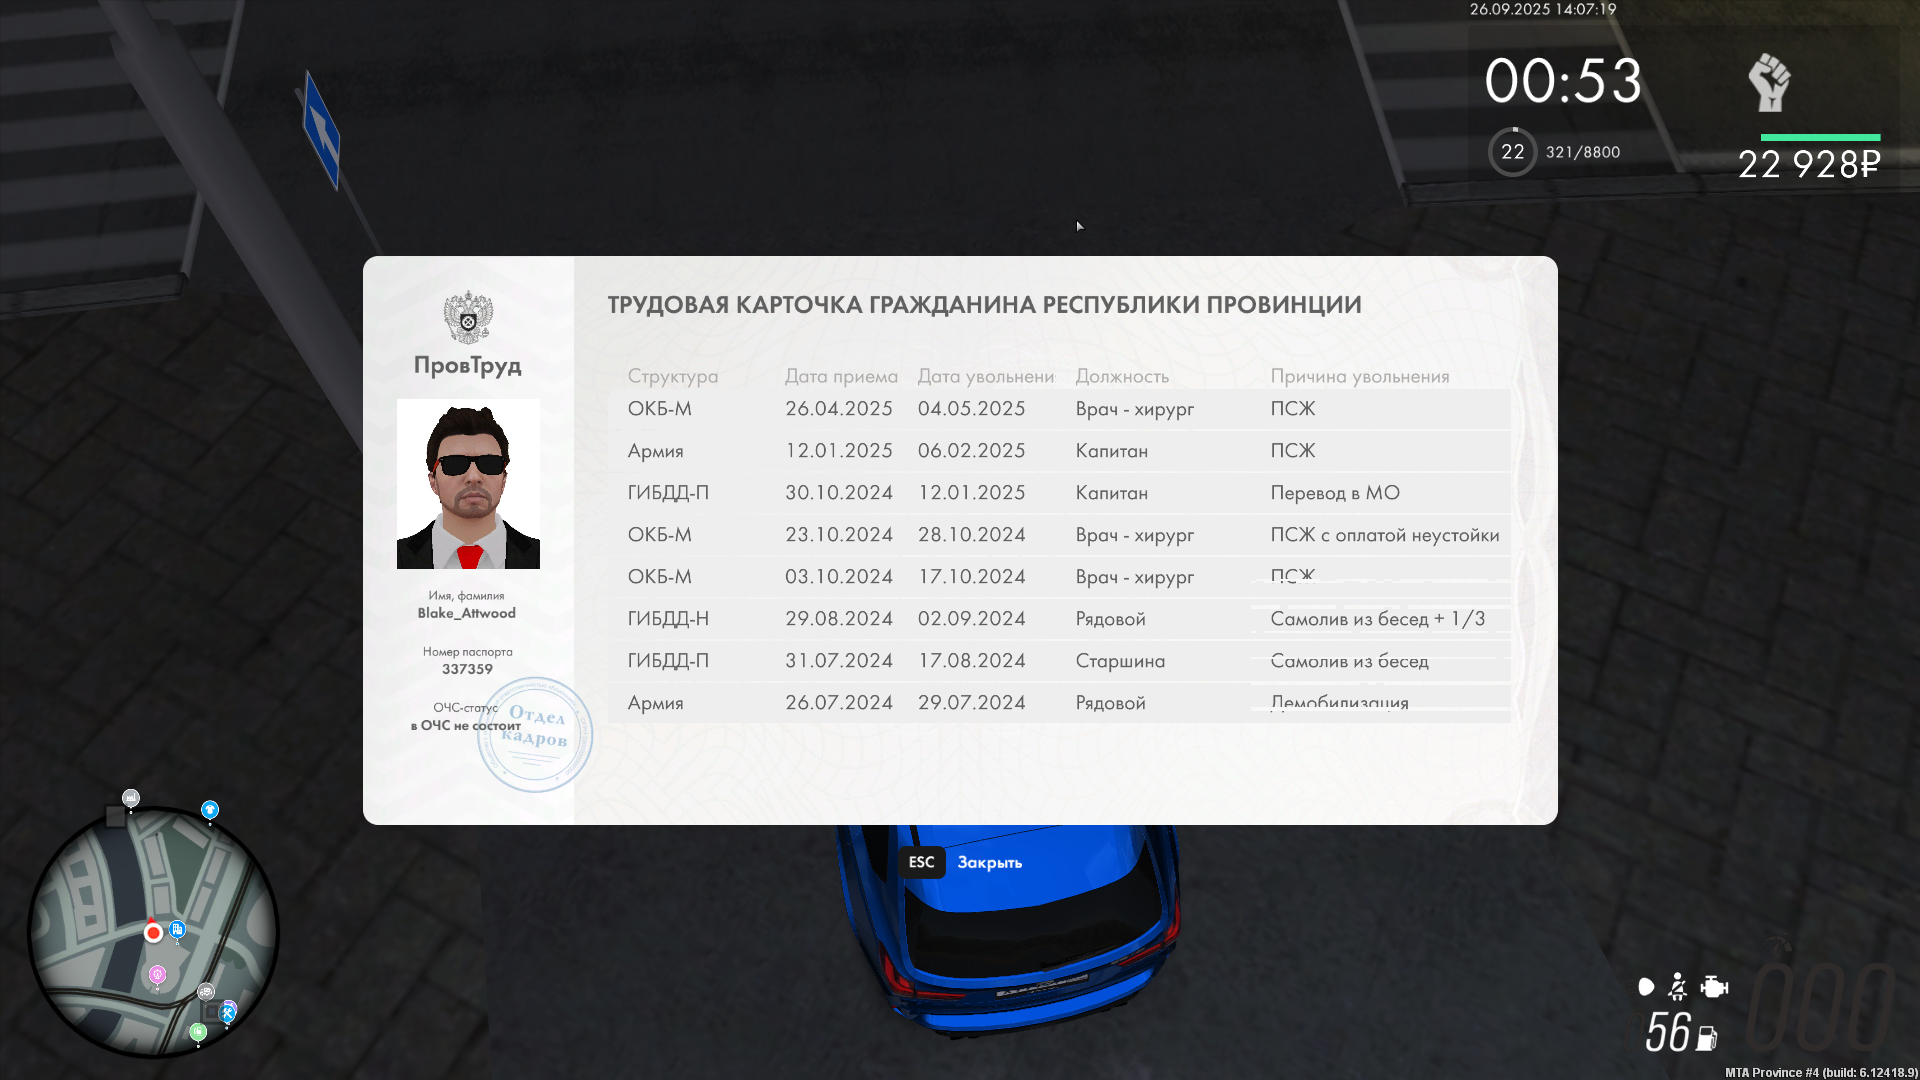Click Blake_Attwood profile photo
This screenshot has width=1920, height=1080.
(x=468, y=484)
